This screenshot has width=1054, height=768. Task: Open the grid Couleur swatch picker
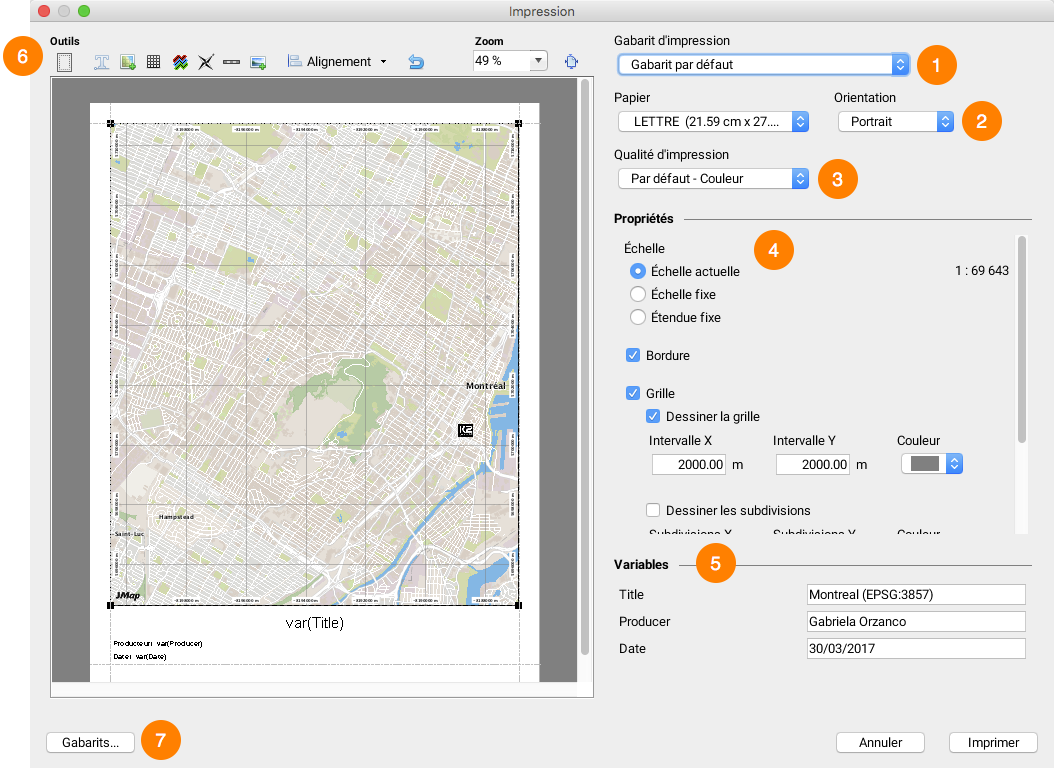pyautogui.click(x=931, y=464)
